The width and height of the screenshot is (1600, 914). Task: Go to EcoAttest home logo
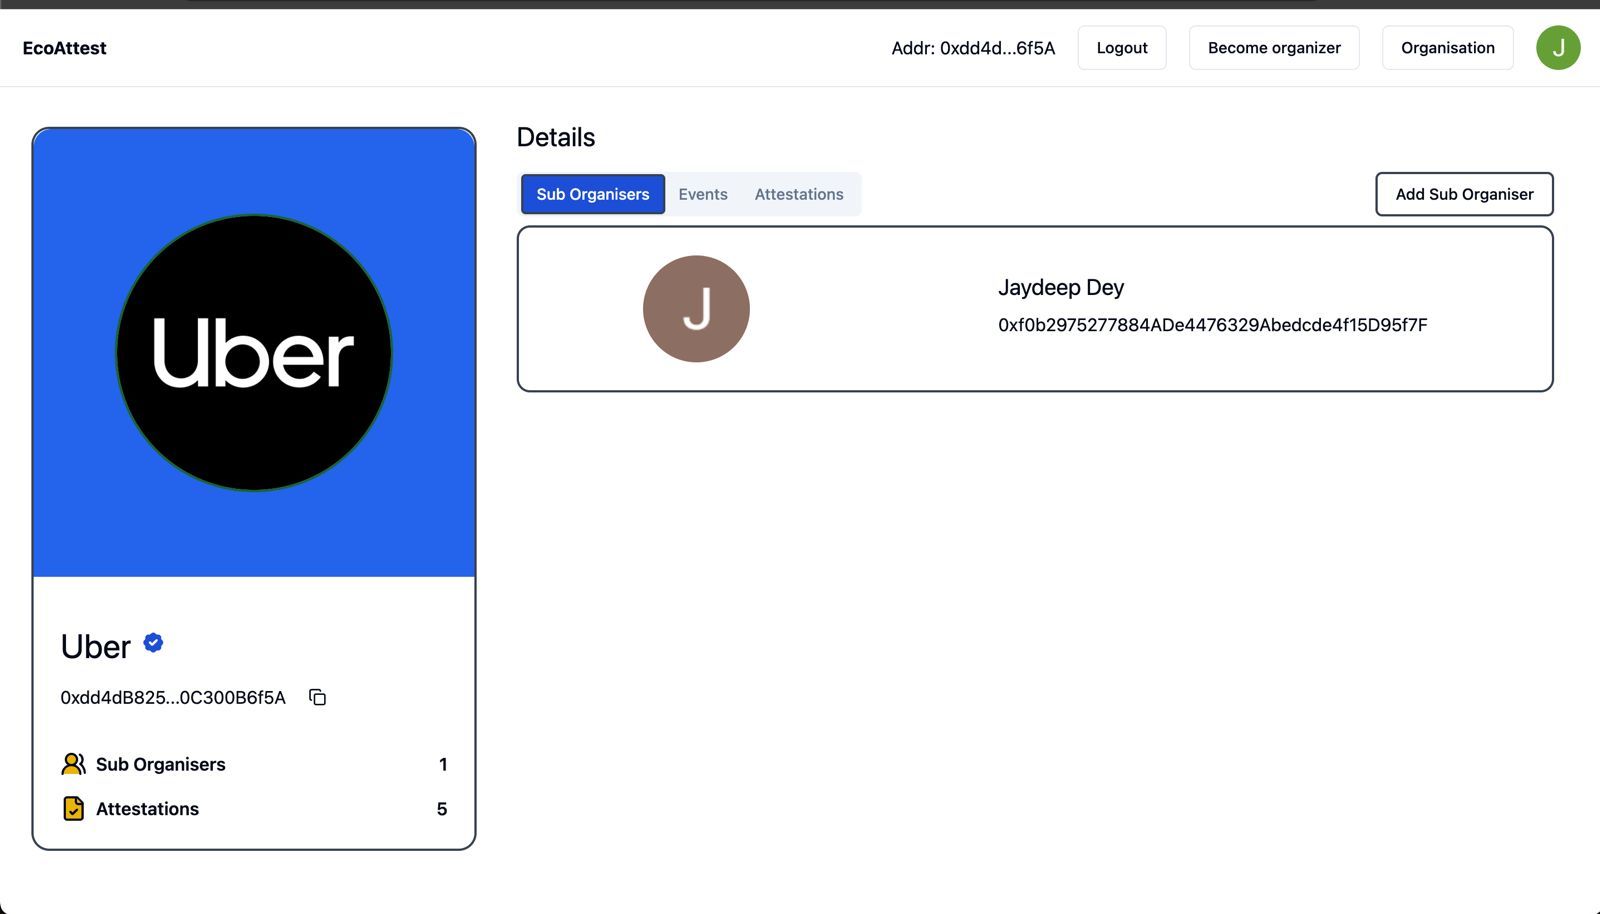pos(64,48)
